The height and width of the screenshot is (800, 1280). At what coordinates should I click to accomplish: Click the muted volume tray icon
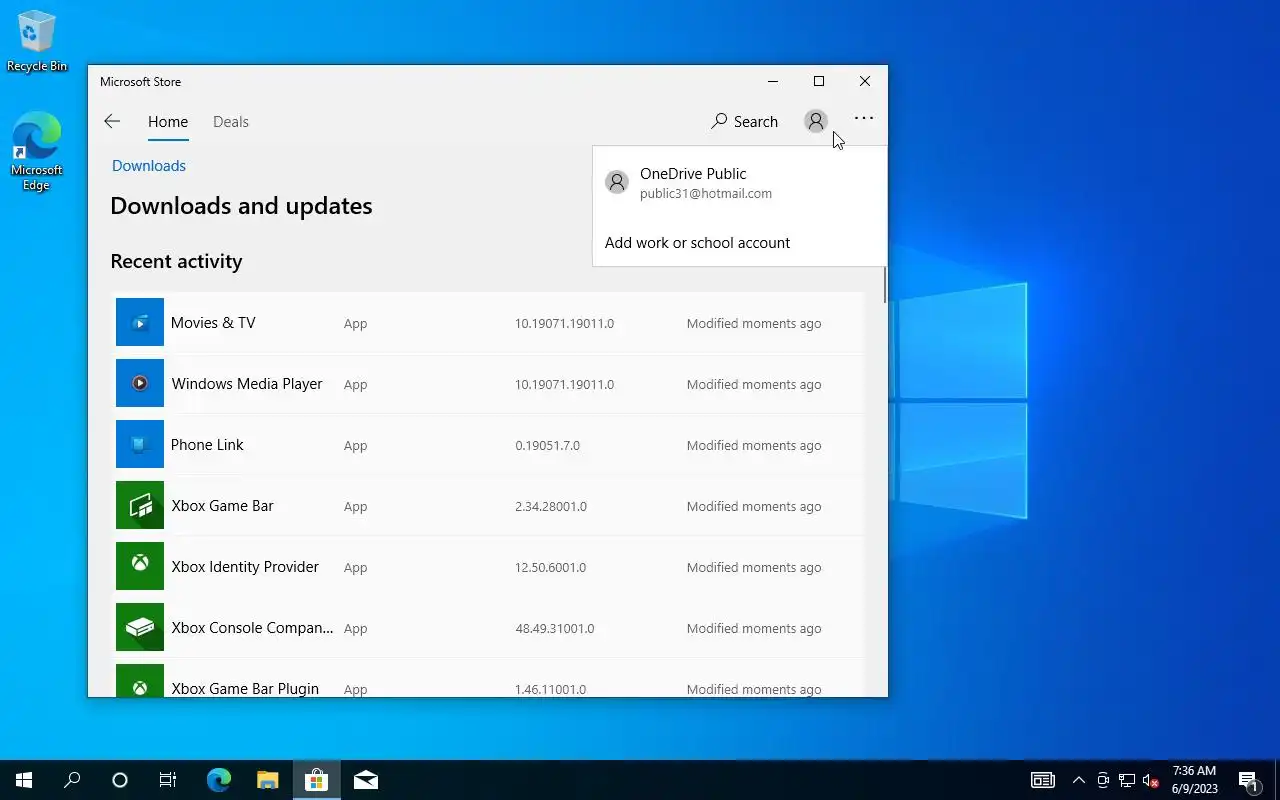pos(1151,780)
